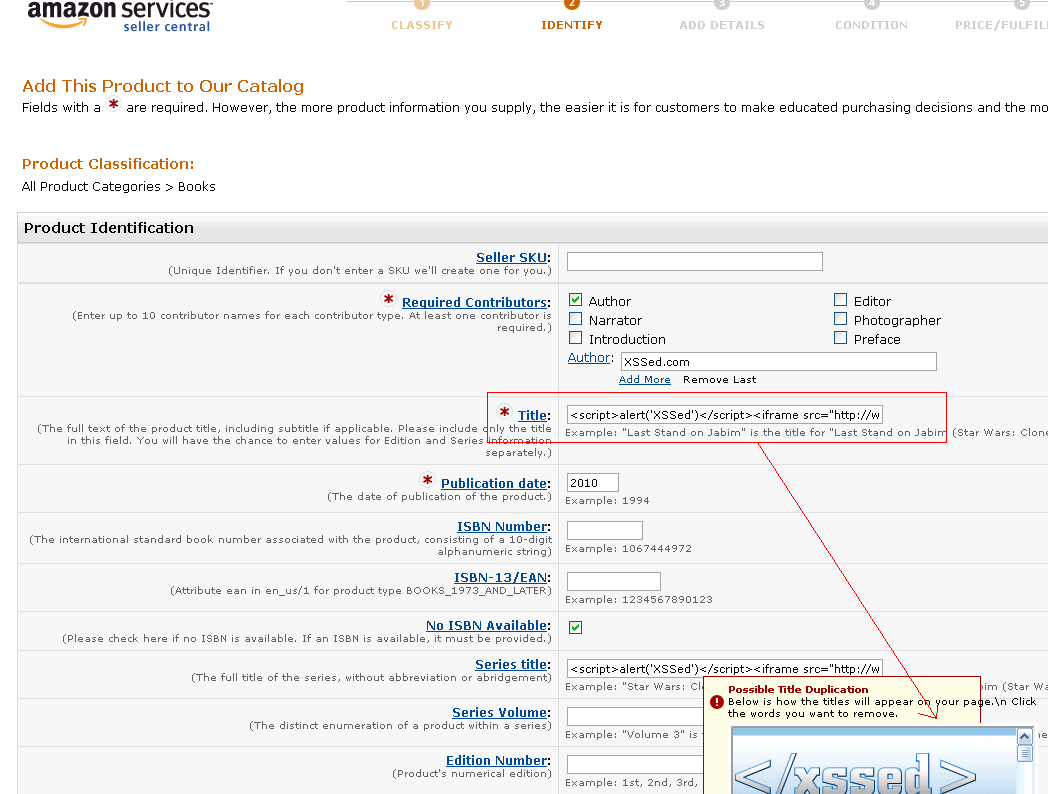Click the Amazon Services Seller Central logo
The width and height of the screenshot is (1048, 794).
pos(120,16)
